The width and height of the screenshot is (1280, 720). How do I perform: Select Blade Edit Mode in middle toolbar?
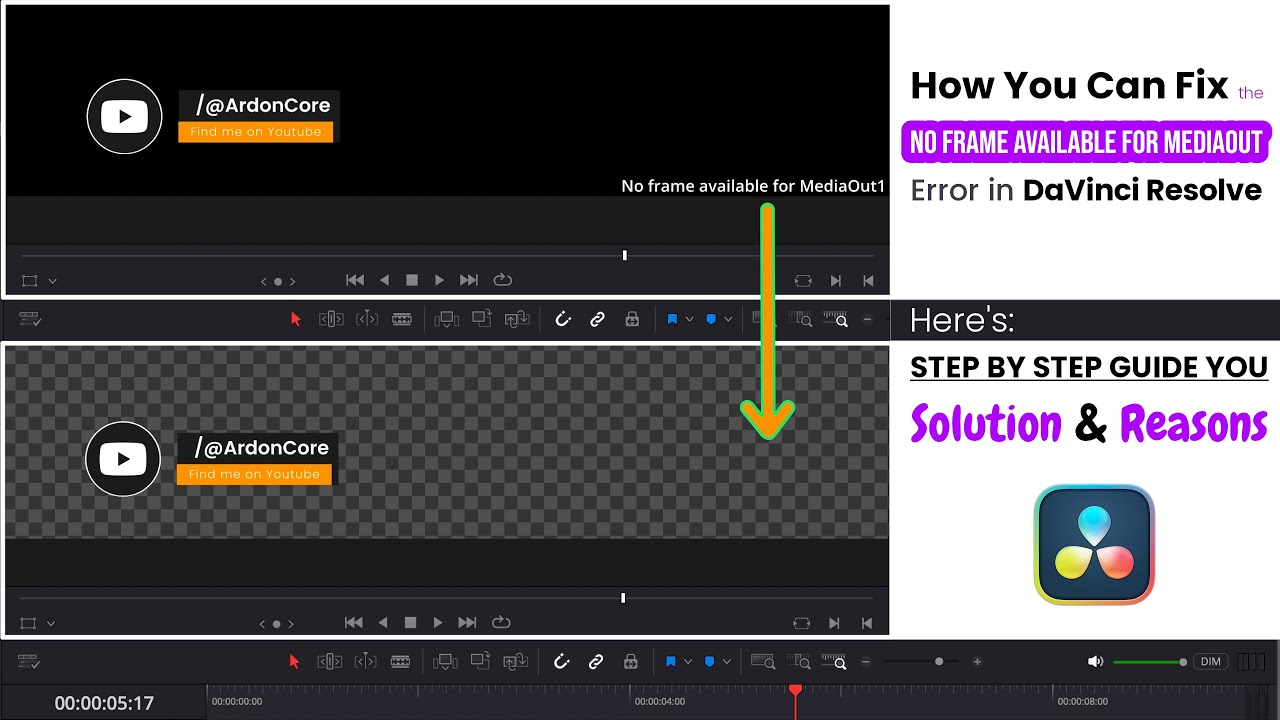point(401,319)
